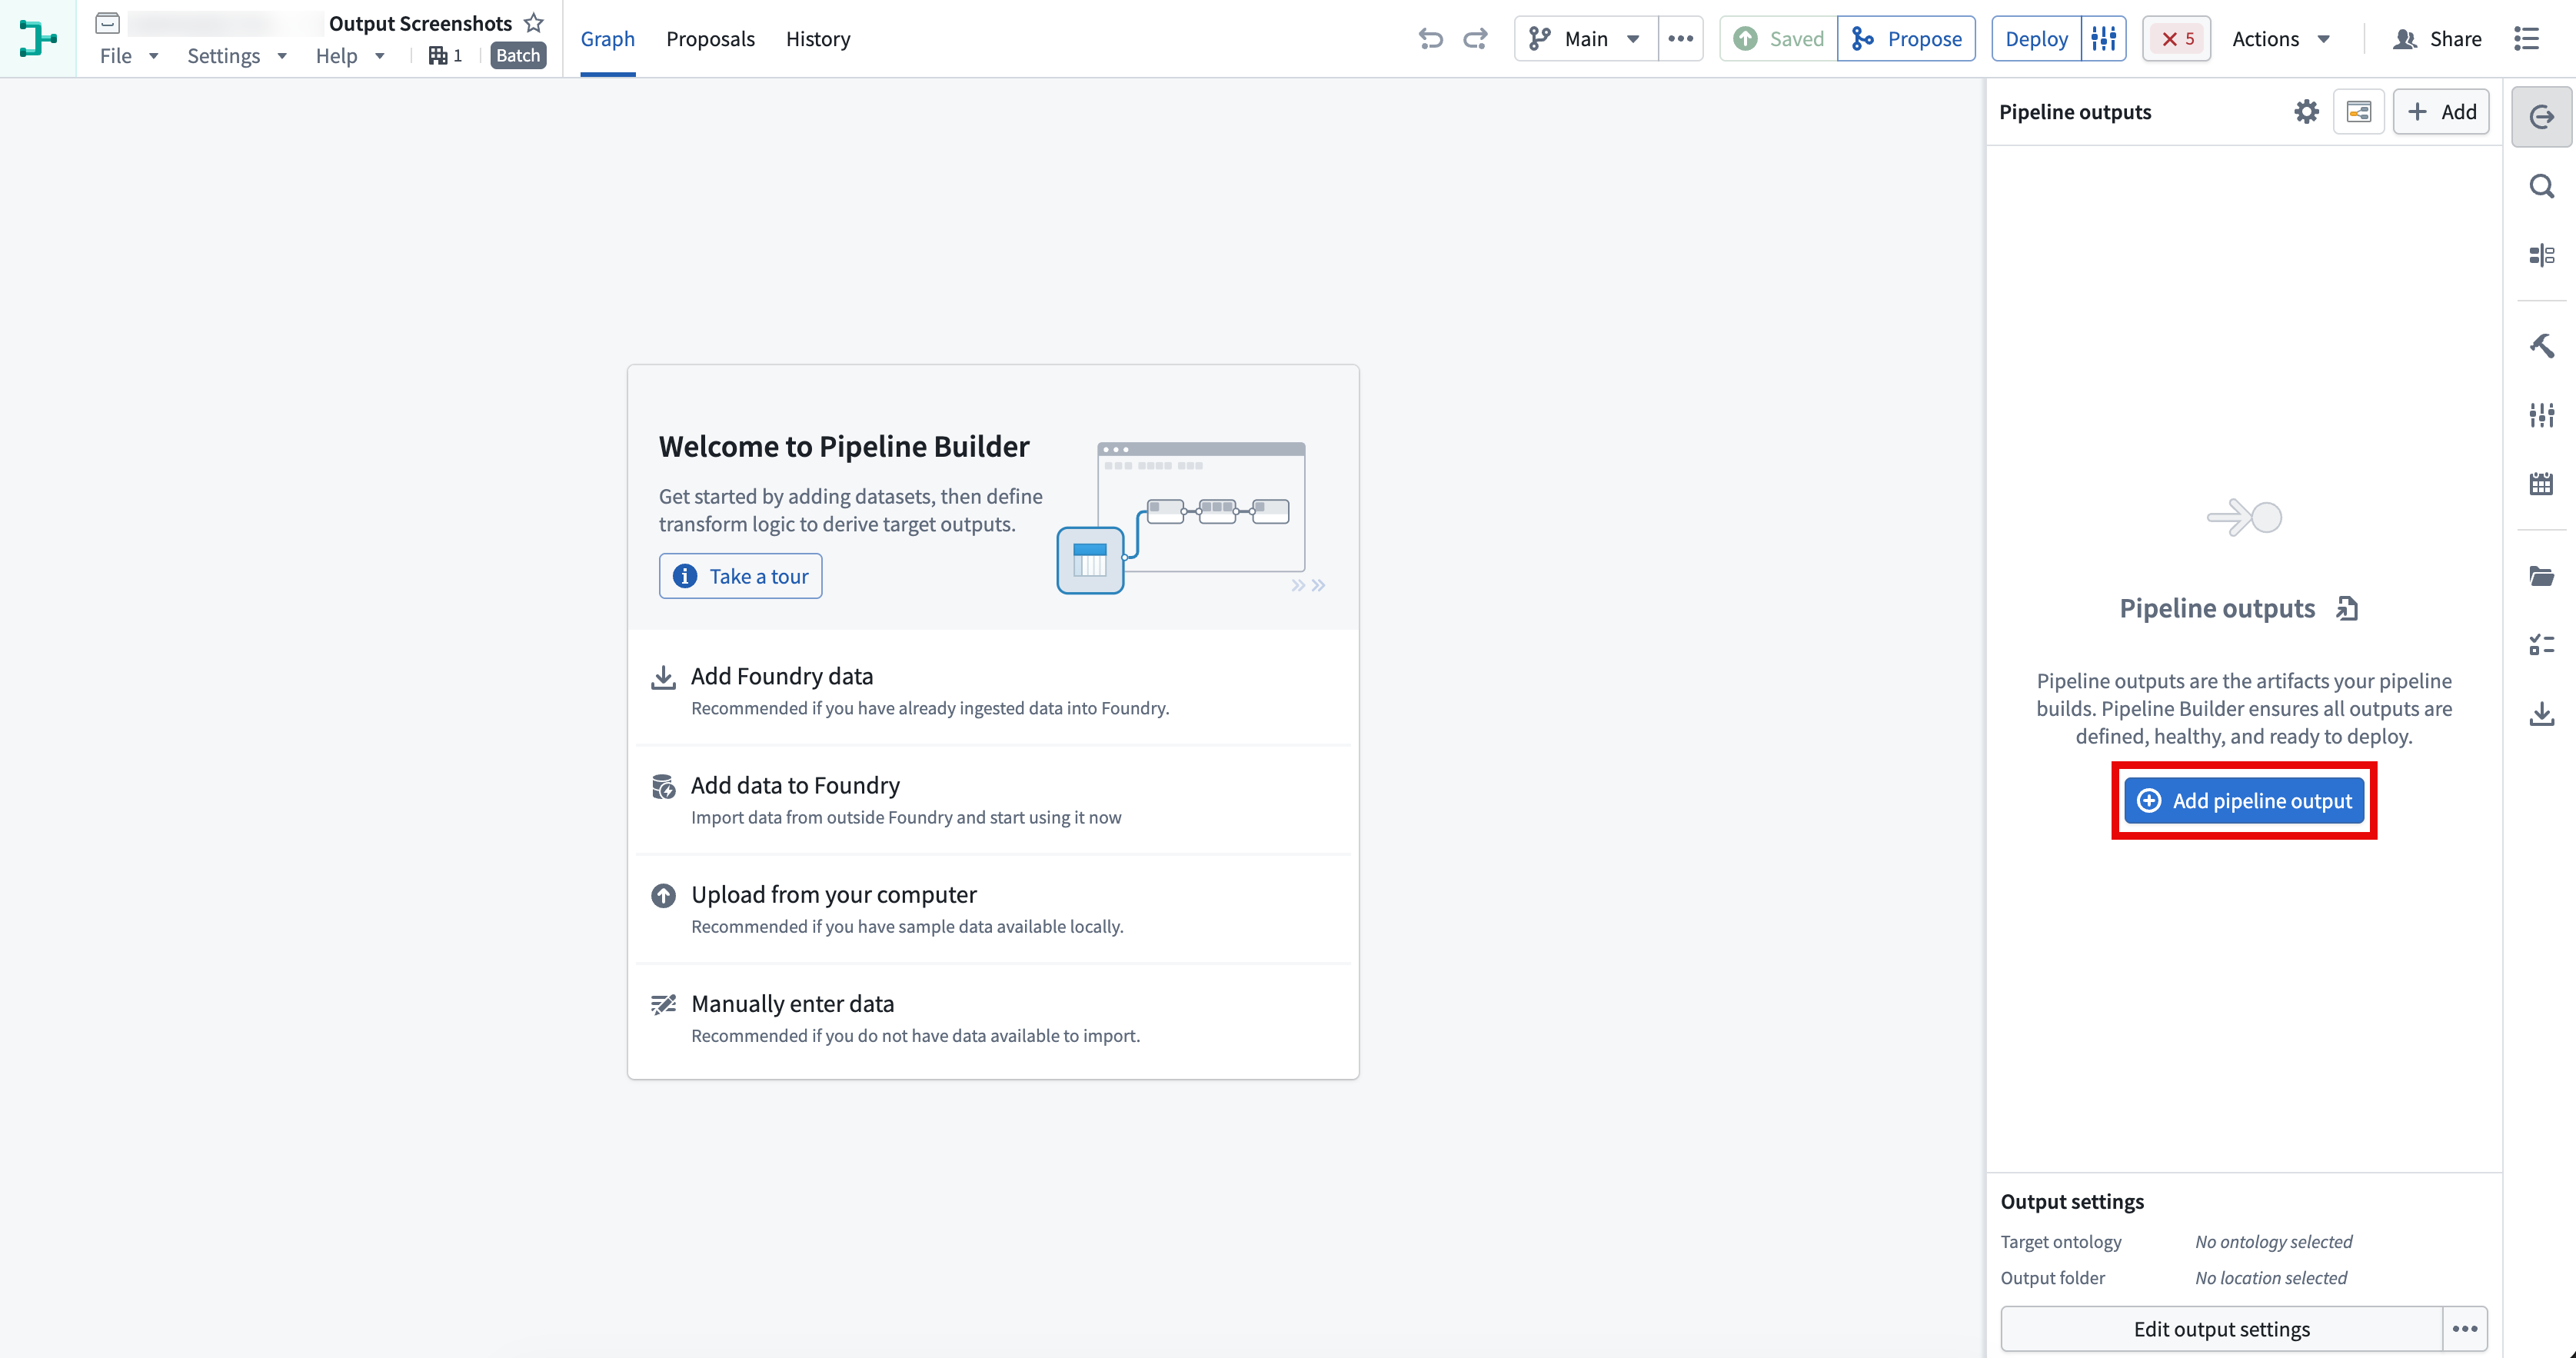Open the search sidebar icon
The image size is (2576, 1358).
pyautogui.click(x=2542, y=186)
